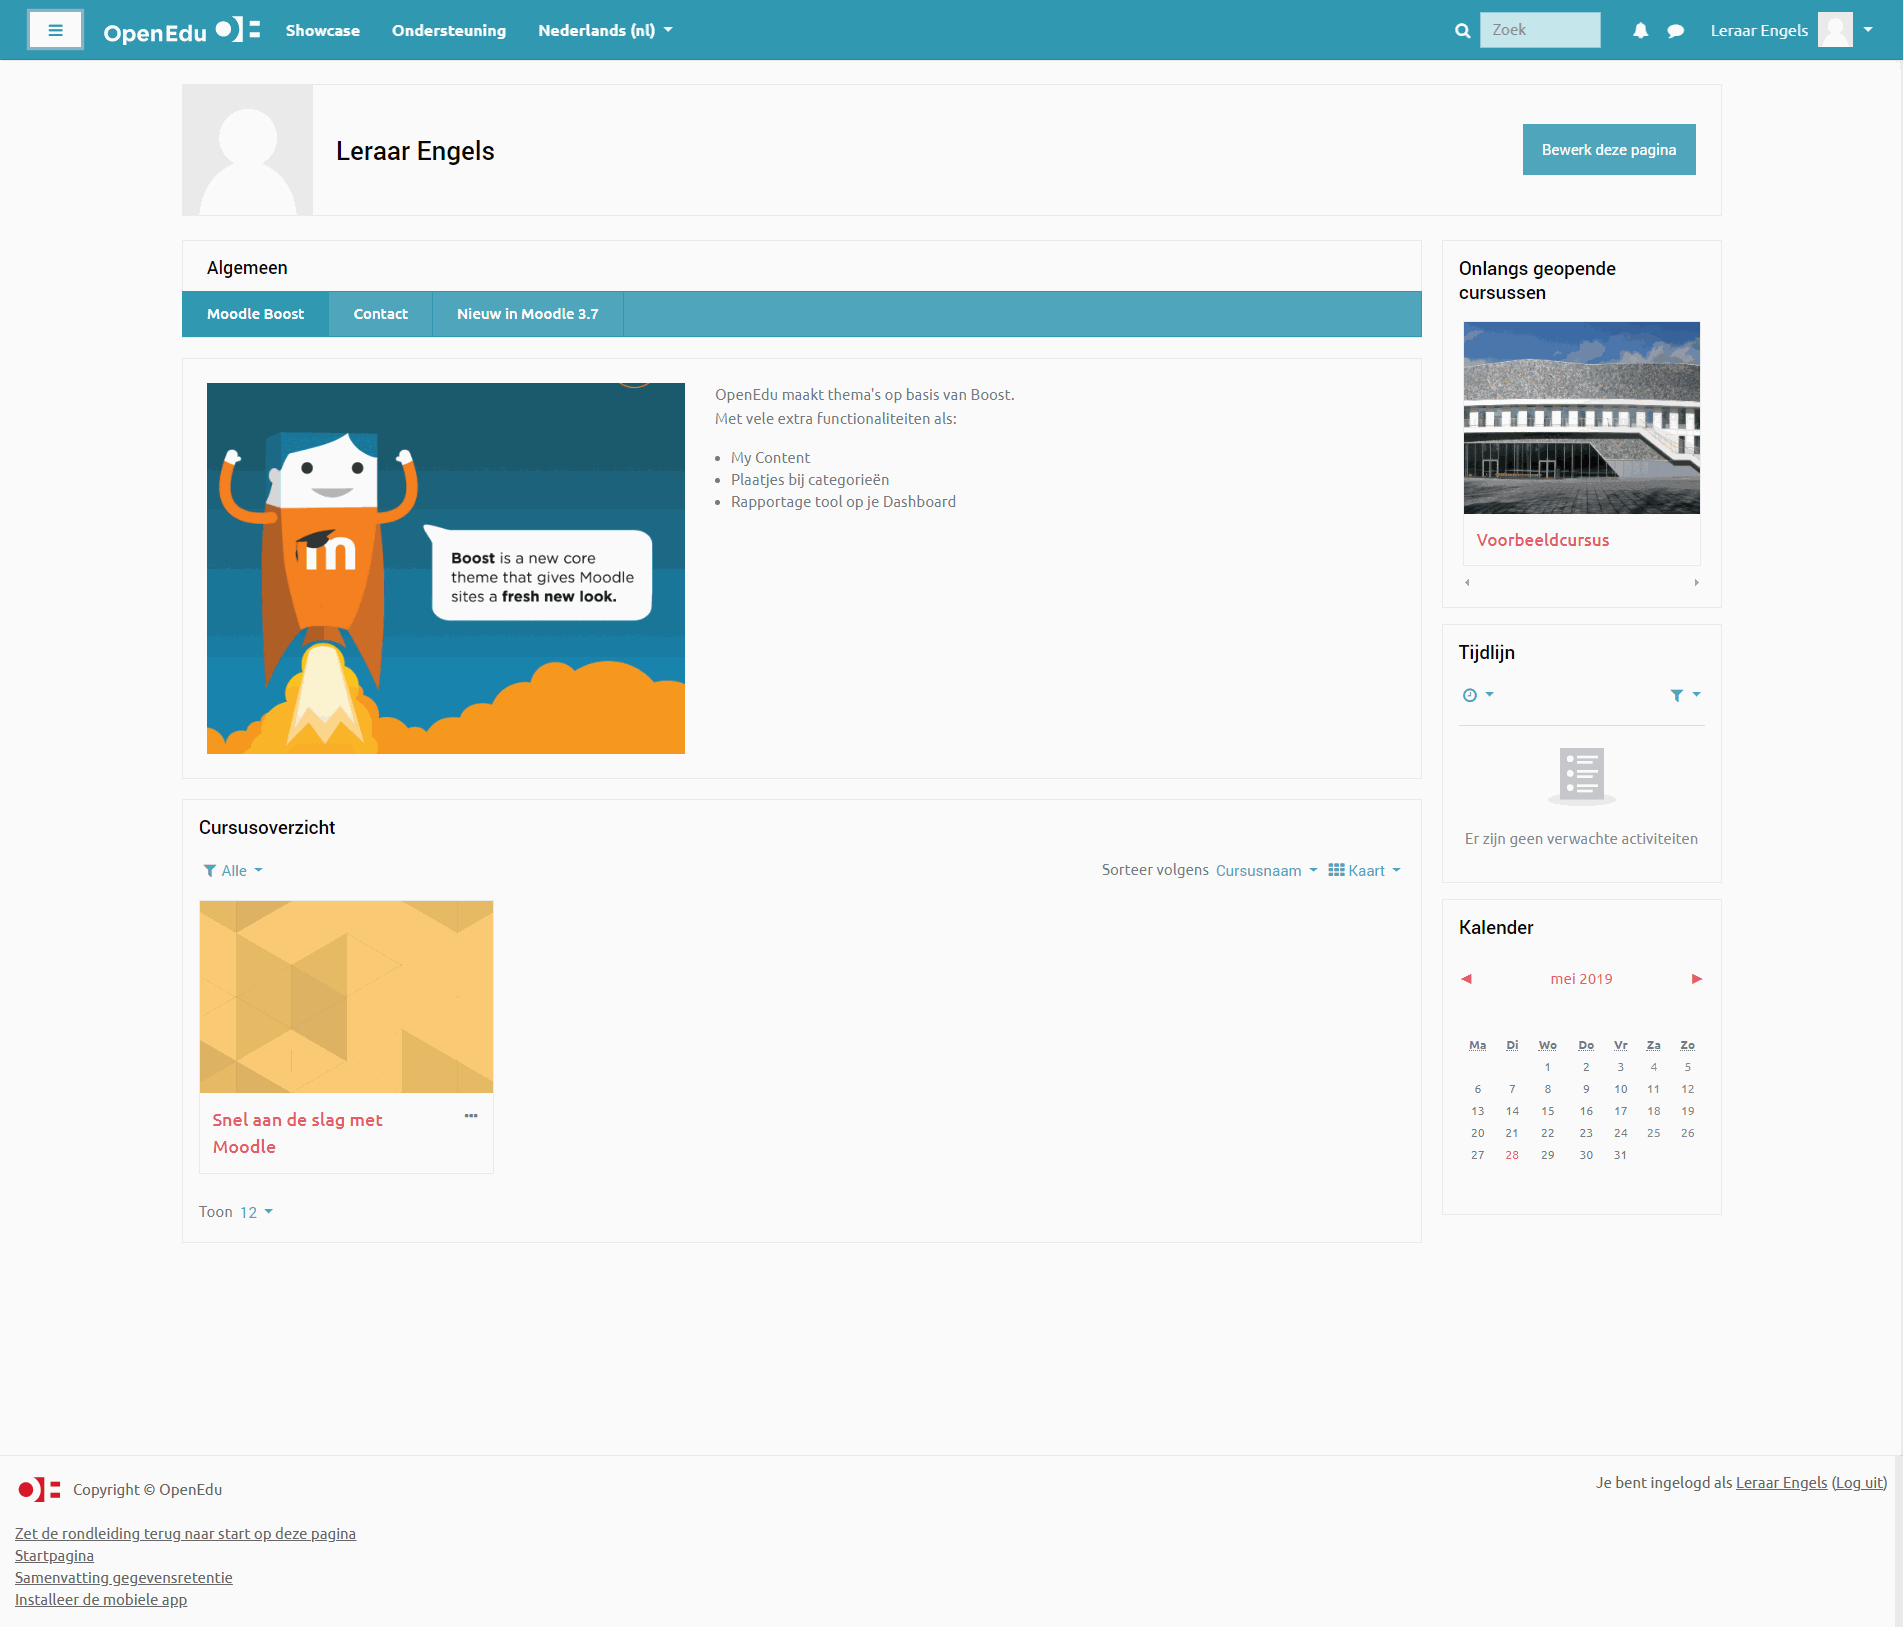The height and width of the screenshot is (1627, 1903).
Task: Click the footer OpenEdu logo
Action: tap(39, 1489)
